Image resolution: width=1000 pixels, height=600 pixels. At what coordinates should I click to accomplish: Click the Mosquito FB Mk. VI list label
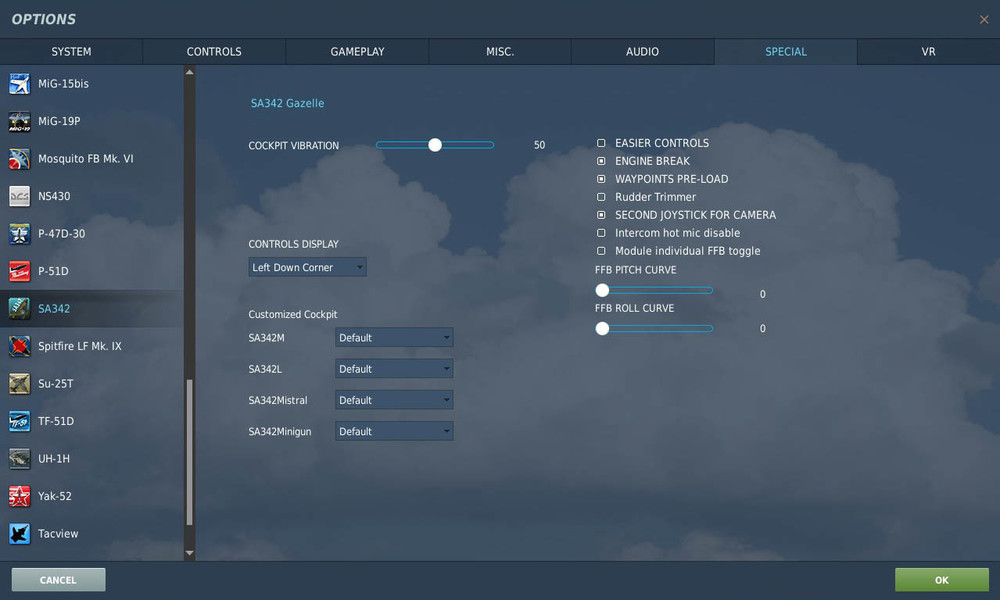click(85, 159)
